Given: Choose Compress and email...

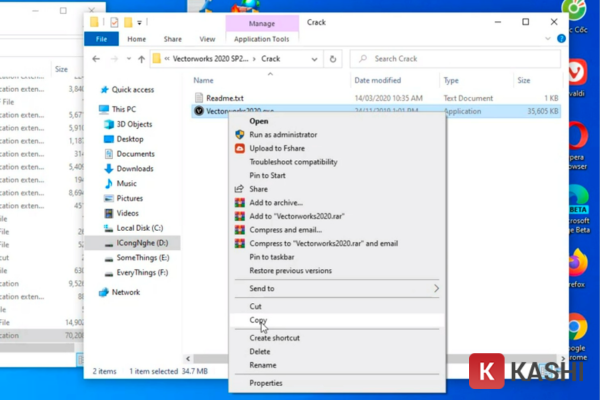Looking at the screenshot, I should [337, 230].
